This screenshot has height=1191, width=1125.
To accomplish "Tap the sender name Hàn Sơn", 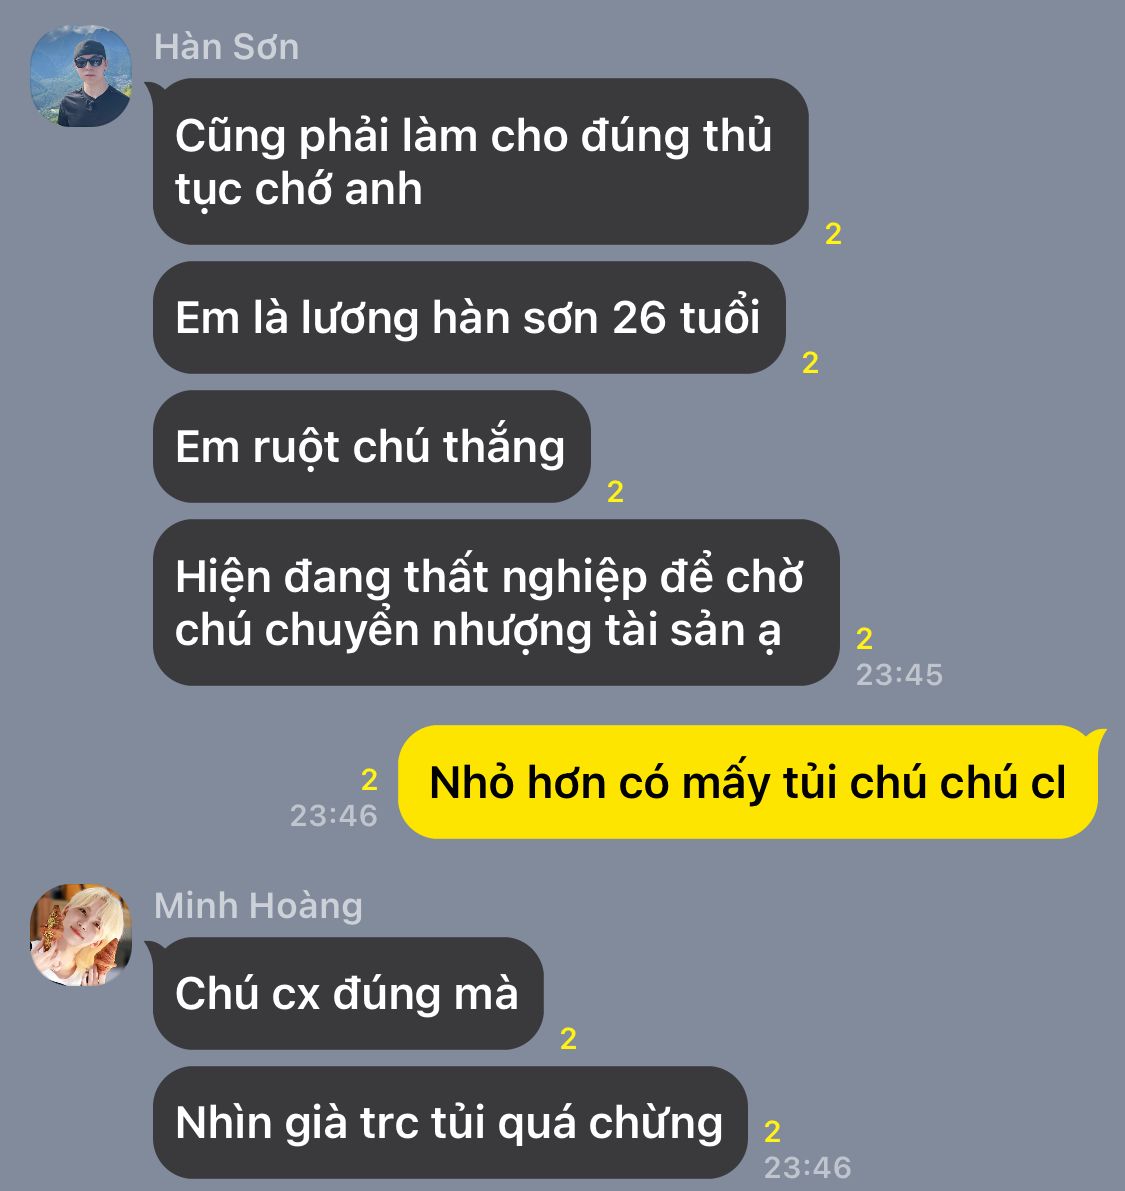I will [226, 47].
